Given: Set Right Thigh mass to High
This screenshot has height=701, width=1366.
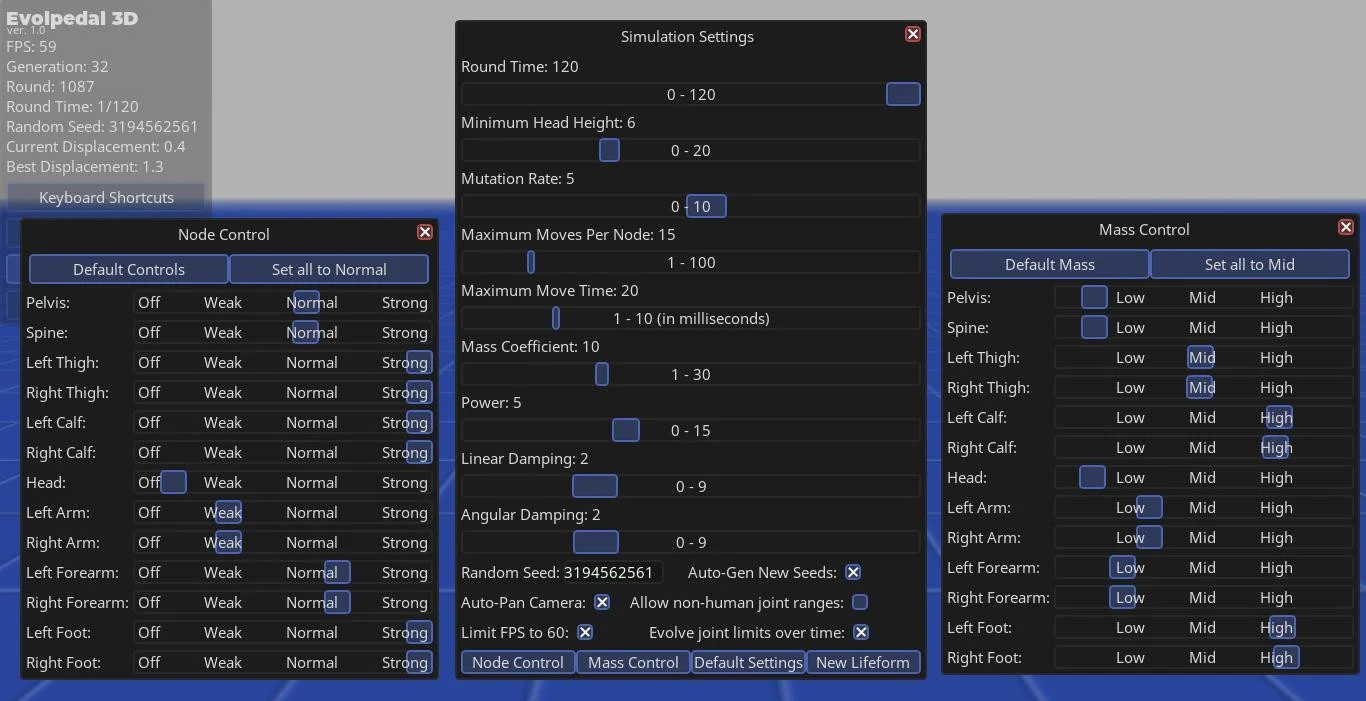Looking at the screenshot, I should pos(1276,387).
